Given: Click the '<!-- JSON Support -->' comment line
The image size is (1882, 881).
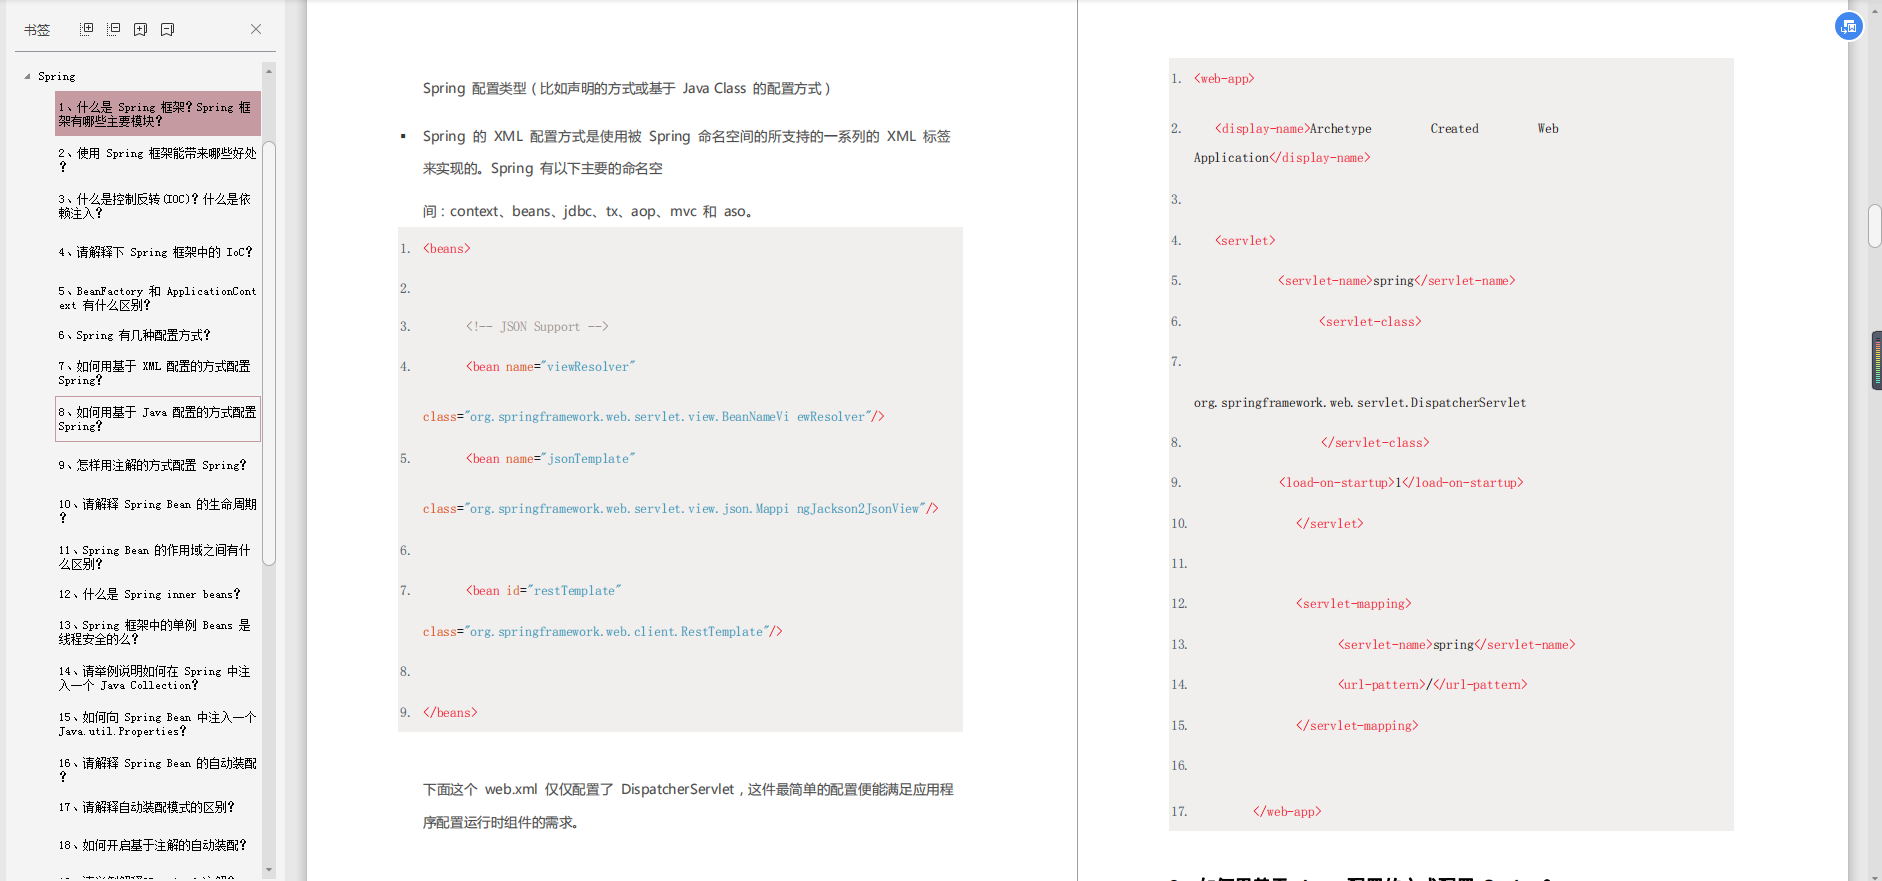Looking at the screenshot, I should tap(537, 326).
